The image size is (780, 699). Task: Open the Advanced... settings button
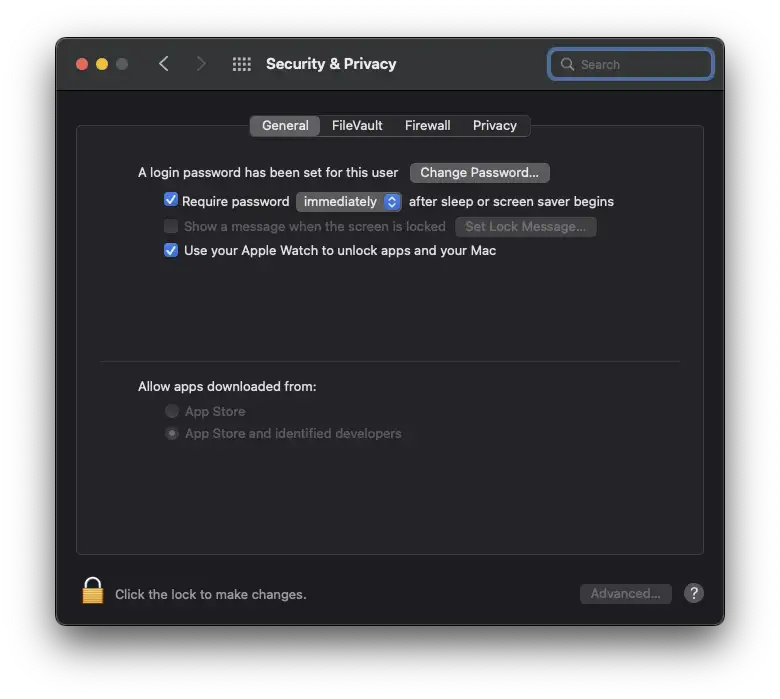coord(625,594)
